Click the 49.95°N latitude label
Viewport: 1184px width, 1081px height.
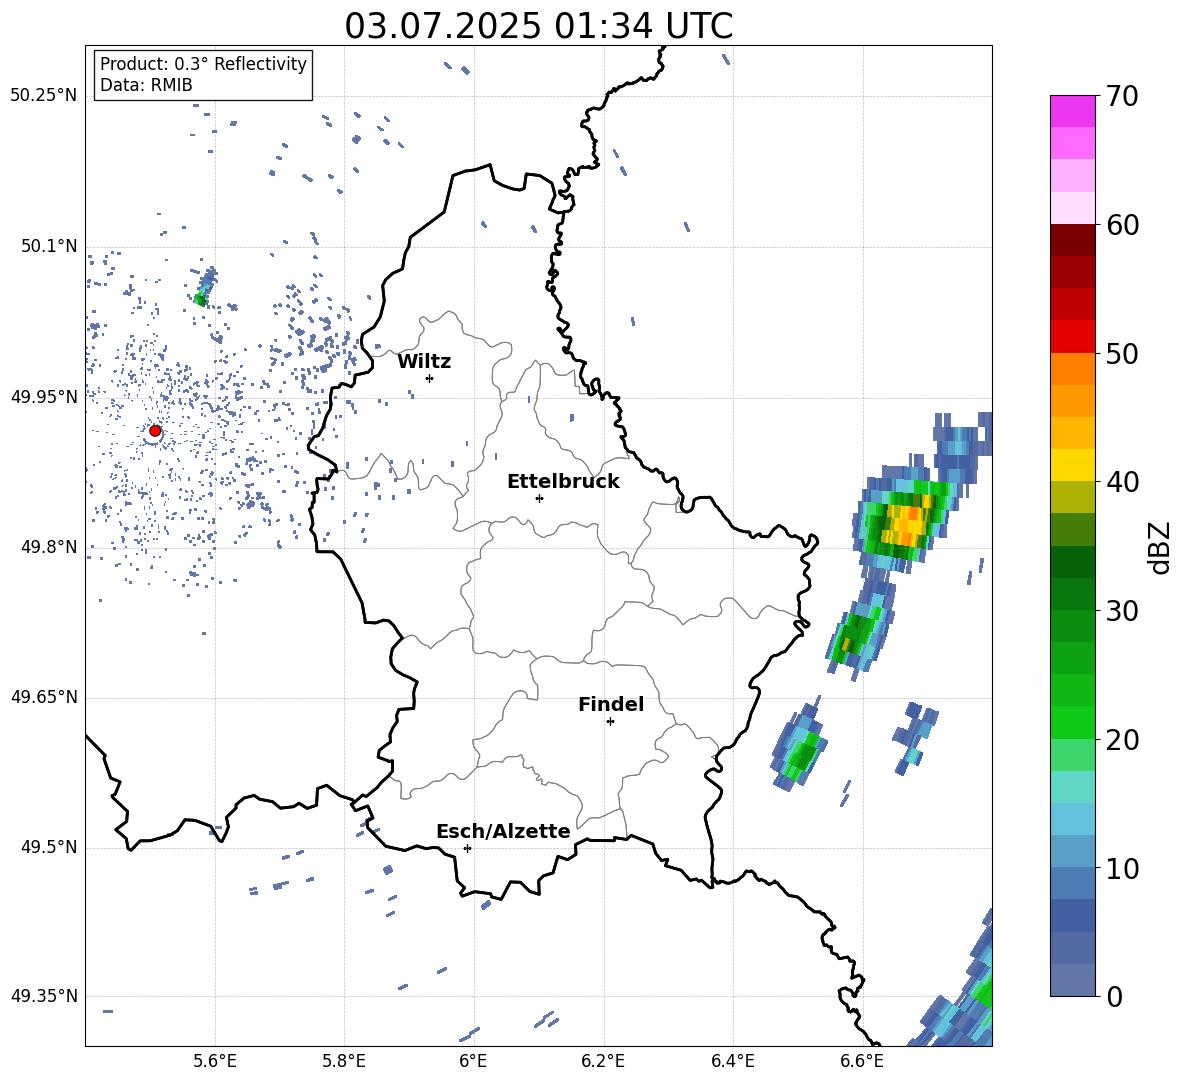pyautogui.click(x=44, y=396)
